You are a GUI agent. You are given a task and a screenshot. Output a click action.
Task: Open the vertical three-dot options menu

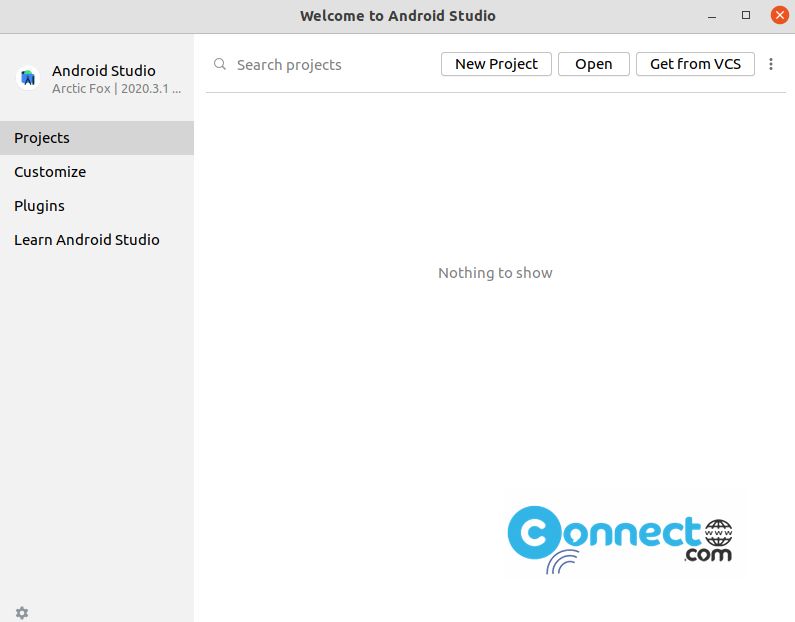tap(771, 64)
